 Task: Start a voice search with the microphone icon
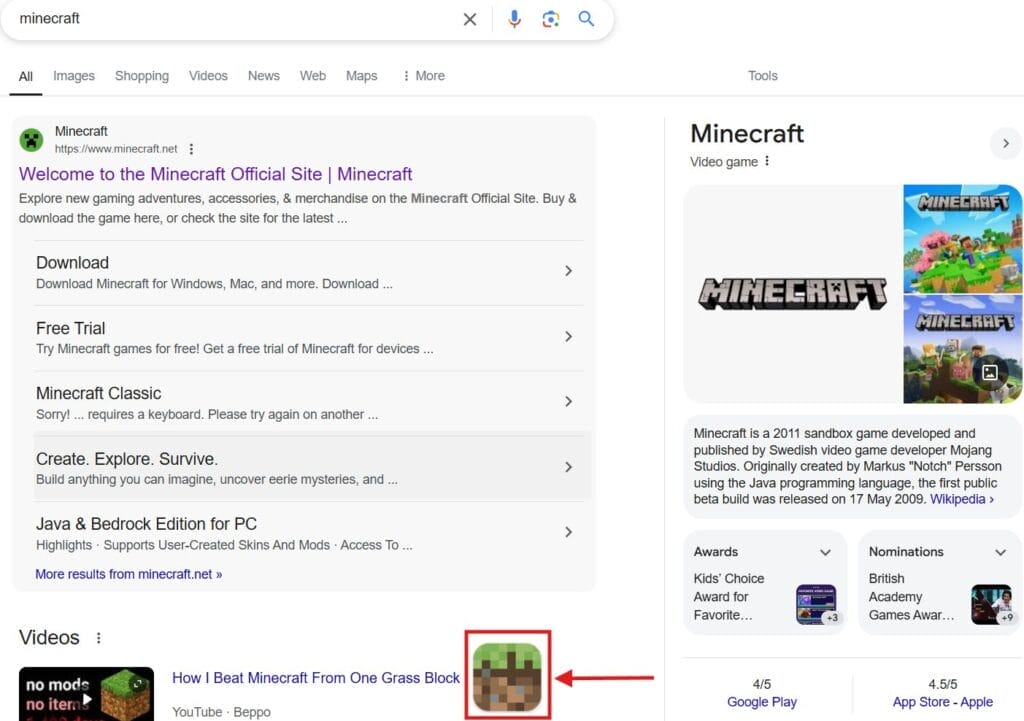(x=514, y=18)
